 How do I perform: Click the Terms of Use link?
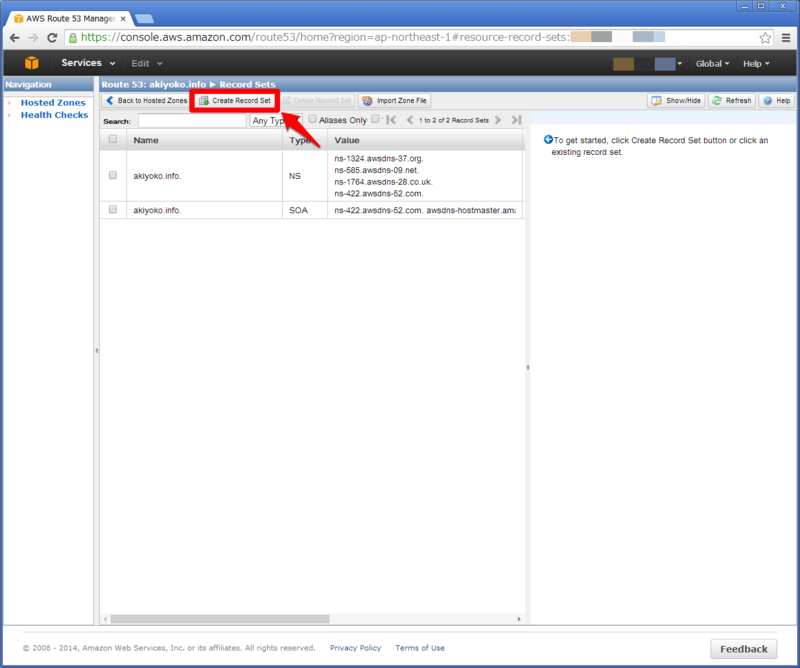click(x=419, y=648)
